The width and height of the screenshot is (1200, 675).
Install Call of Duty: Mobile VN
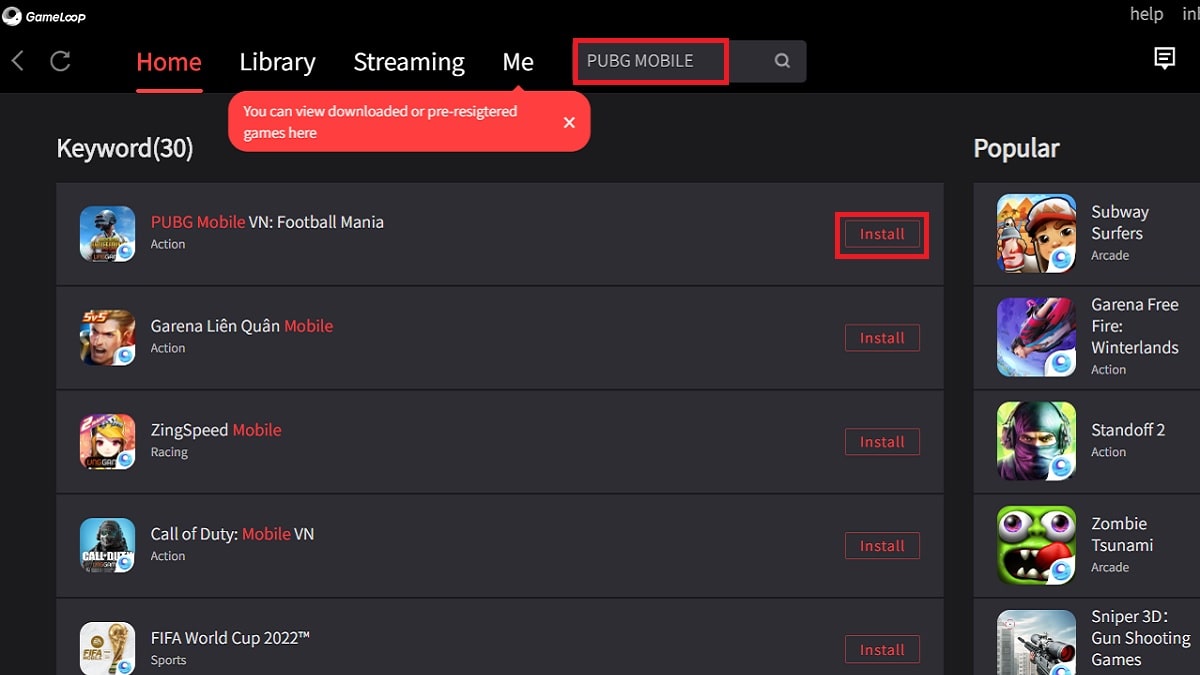pyautogui.click(x=882, y=546)
